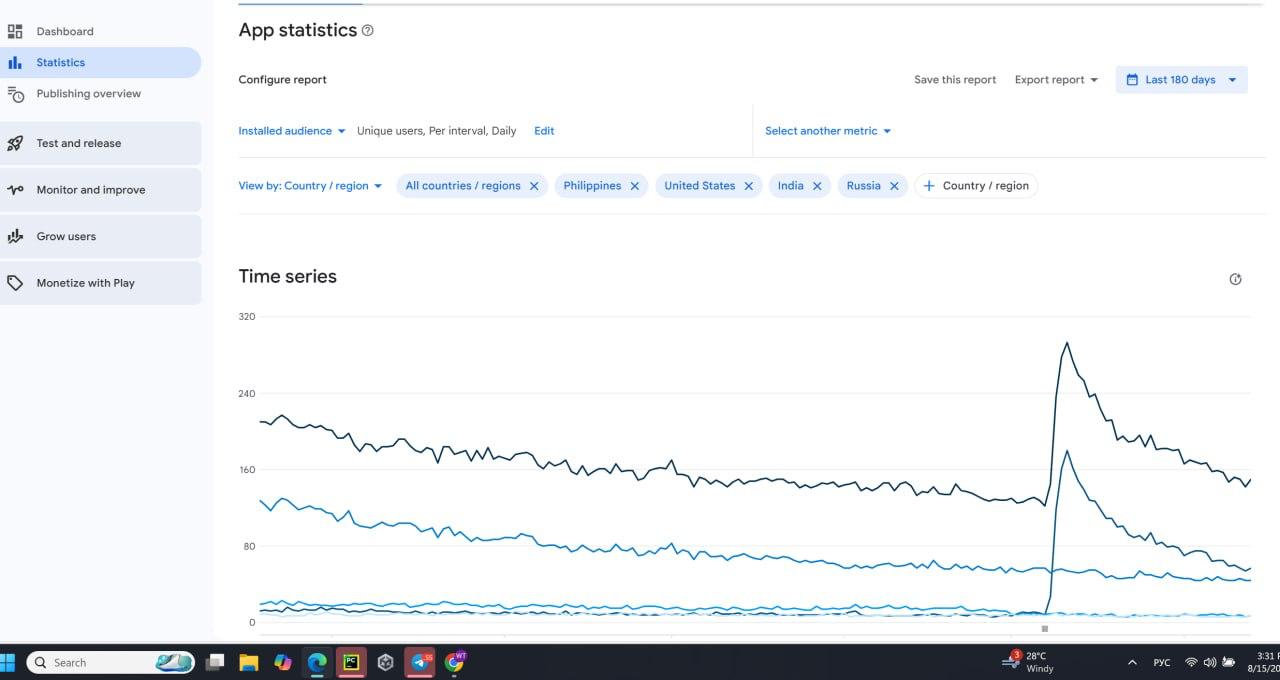Select the Test and release rocket icon

point(16,143)
